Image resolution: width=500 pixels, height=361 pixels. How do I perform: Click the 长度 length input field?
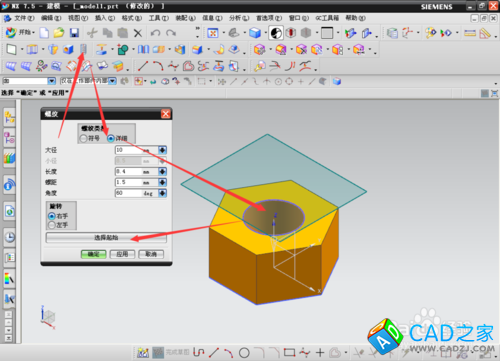[136, 171]
